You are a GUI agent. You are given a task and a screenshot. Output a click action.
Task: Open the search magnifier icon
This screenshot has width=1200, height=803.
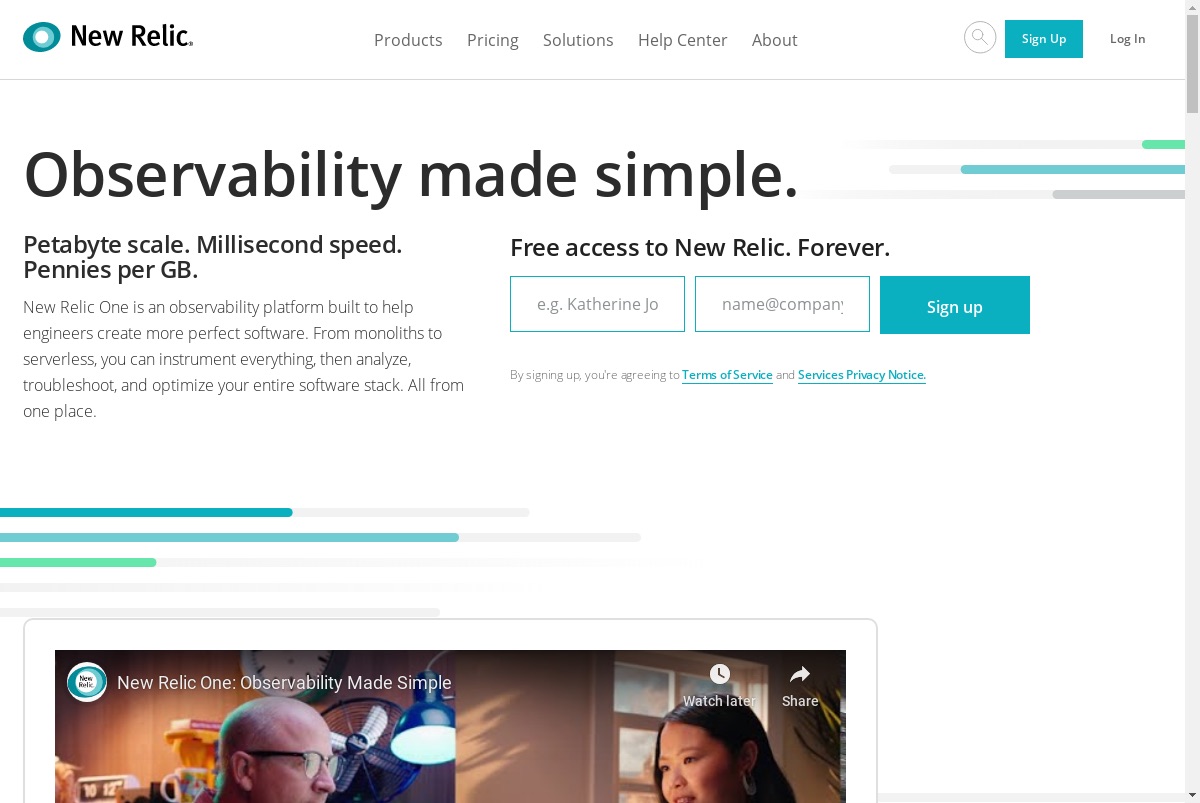coord(980,38)
